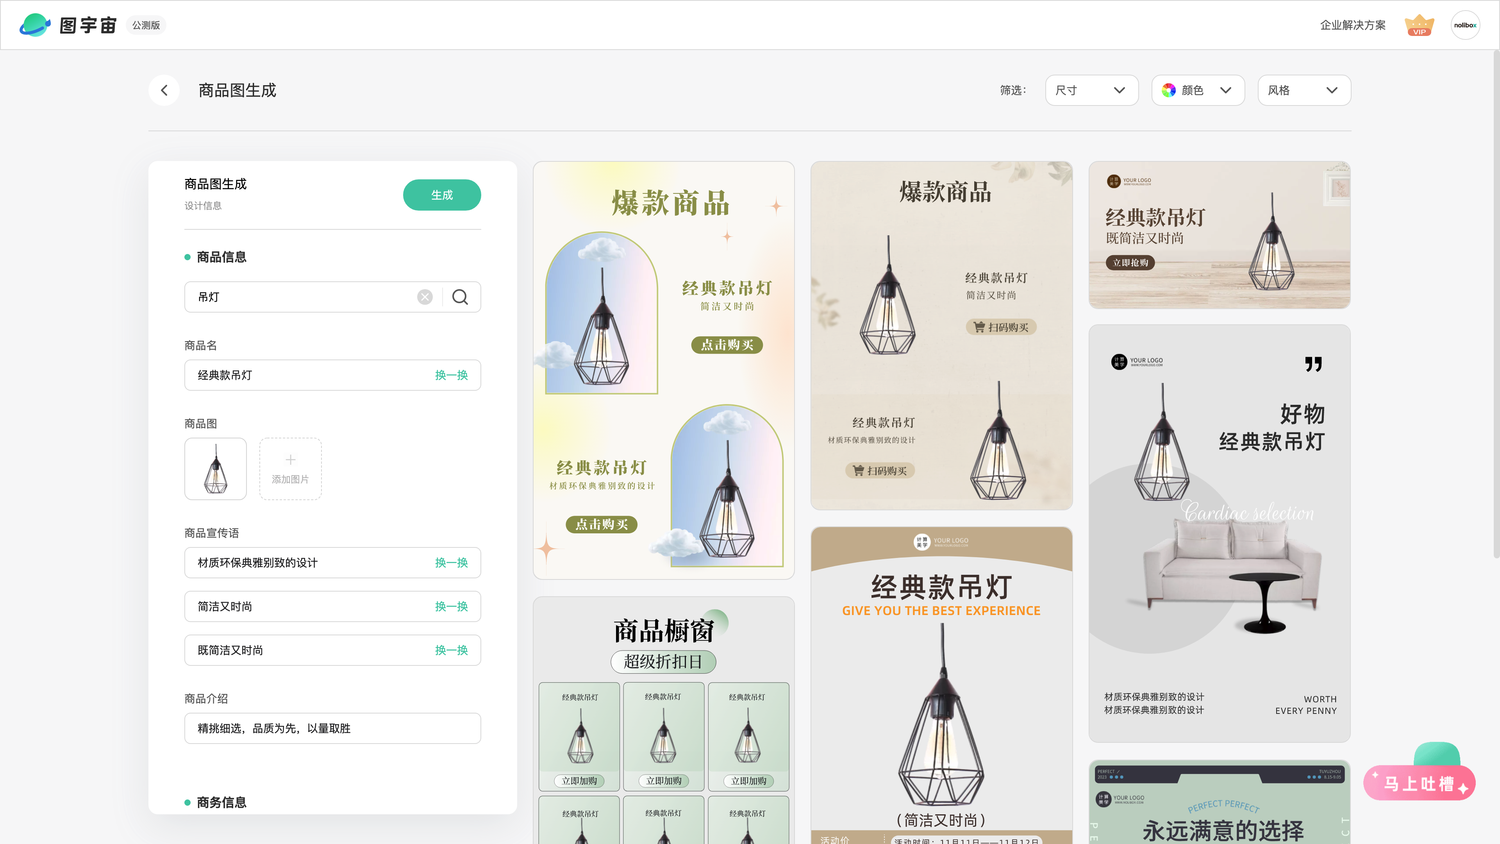The height and width of the screenshot is (844, 1500).
Task: Click the 马上吐槽 feedback button
Action: 1419,783
